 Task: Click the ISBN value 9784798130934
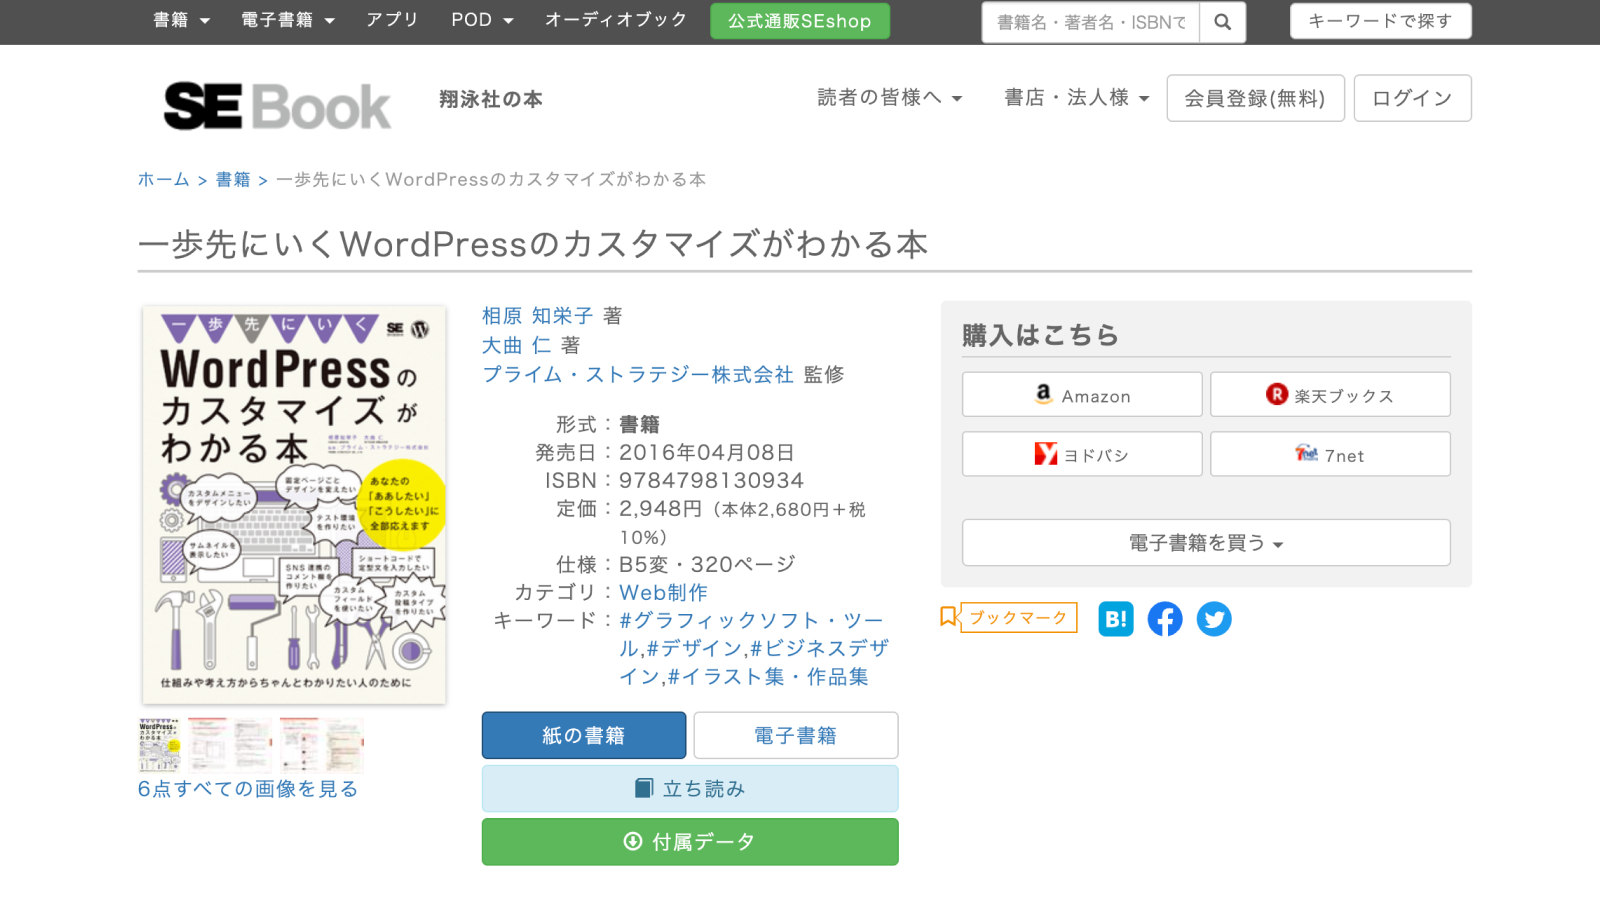coord(711,481)
